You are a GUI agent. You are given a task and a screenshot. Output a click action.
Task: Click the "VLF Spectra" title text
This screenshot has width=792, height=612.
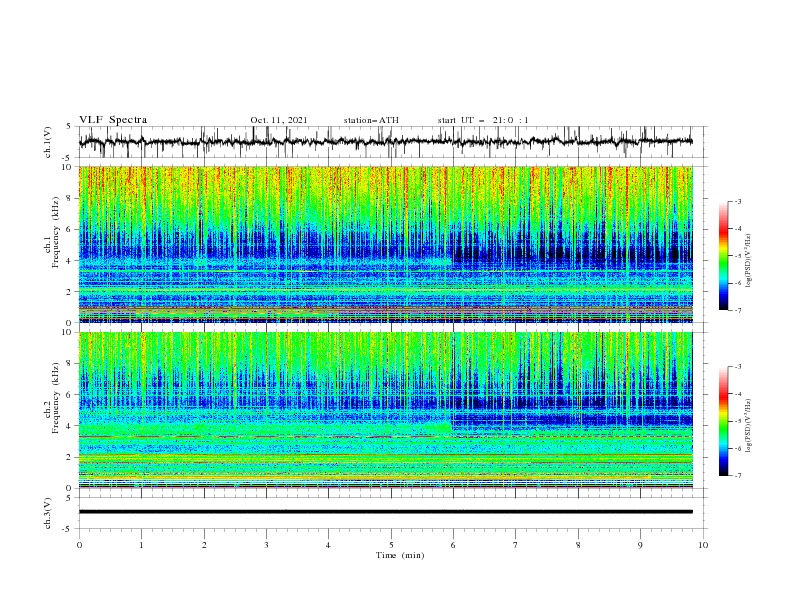(113, 120)
